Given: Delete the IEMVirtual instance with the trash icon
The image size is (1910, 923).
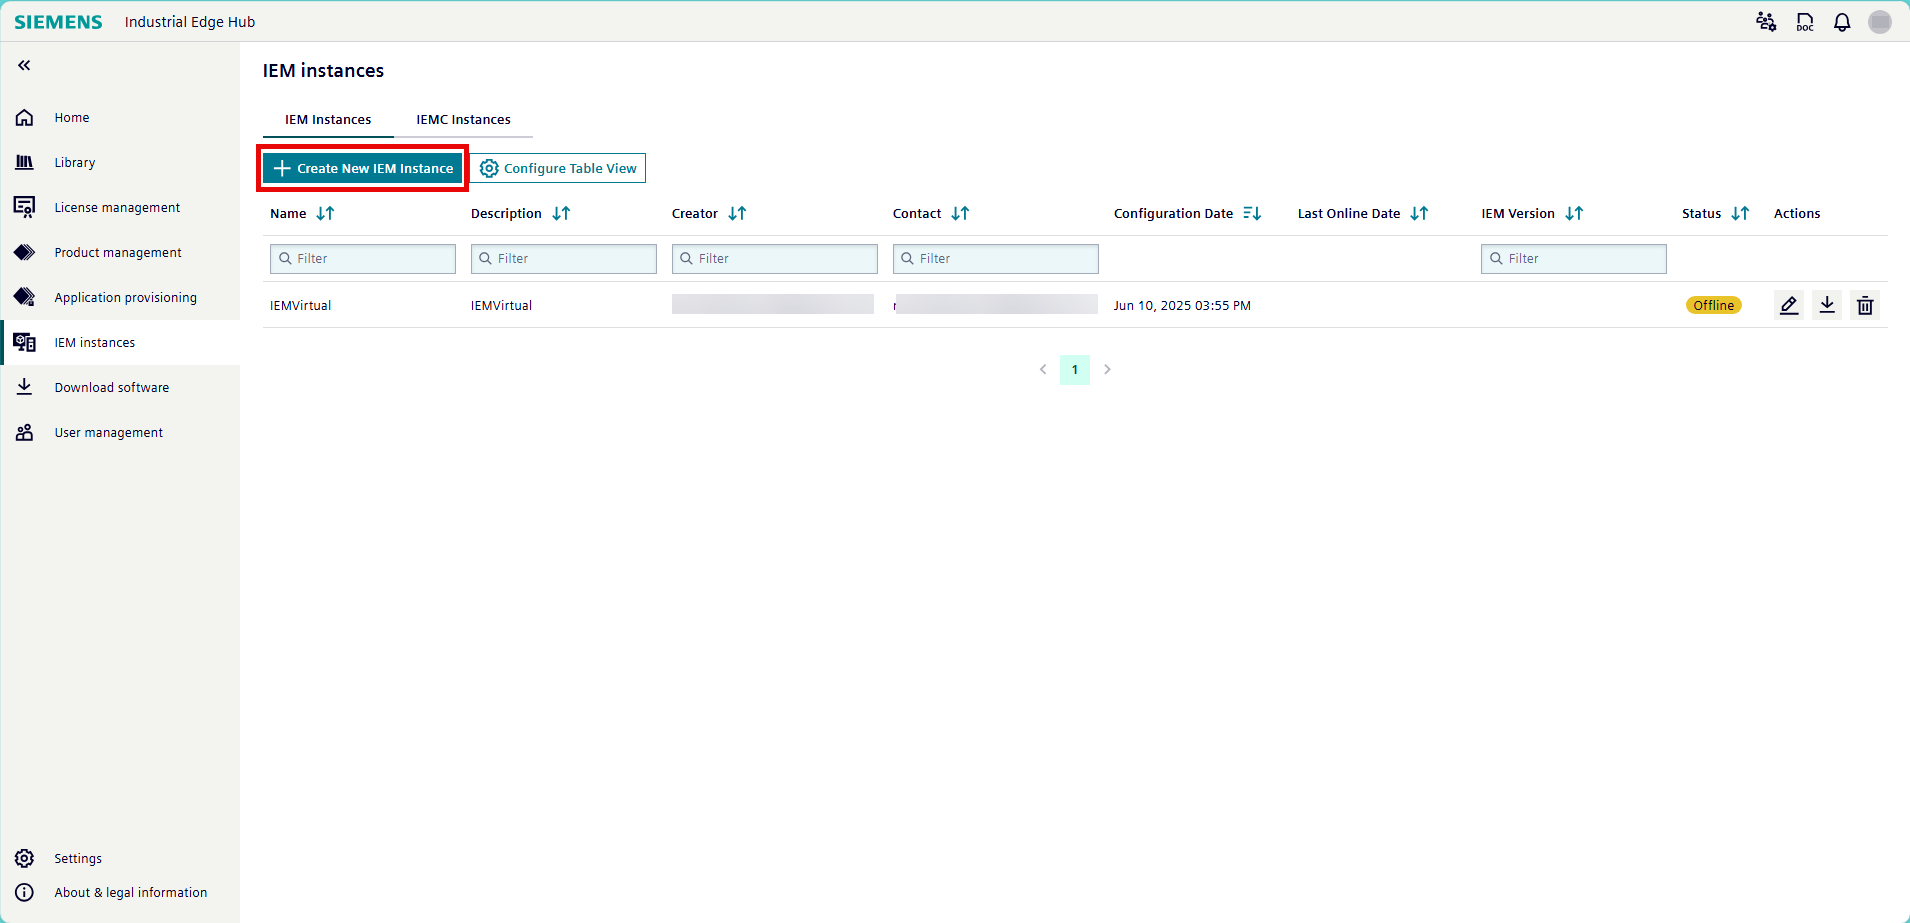Looking at the screenshot, I should [1864, 305].
